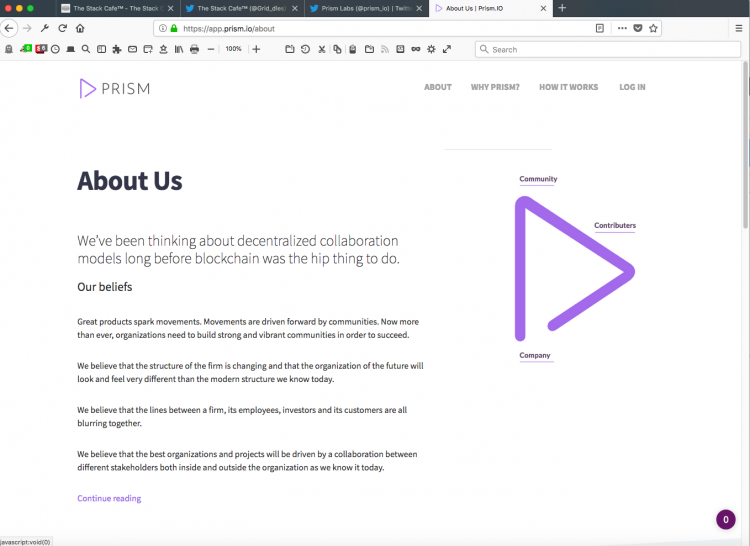Click the PRISM logo

click(x=115, y=88)
